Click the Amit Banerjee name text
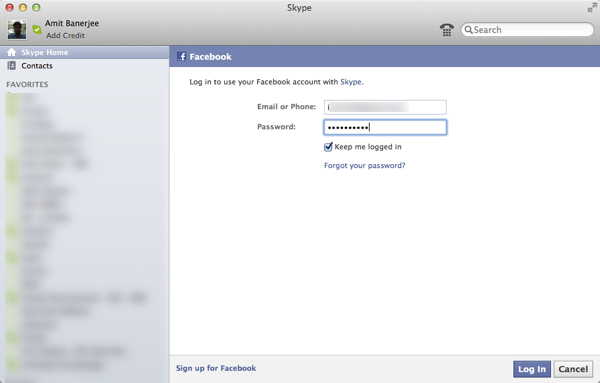Image resolution: width=600 pixels, height=383 pixels. pos(72,23)
